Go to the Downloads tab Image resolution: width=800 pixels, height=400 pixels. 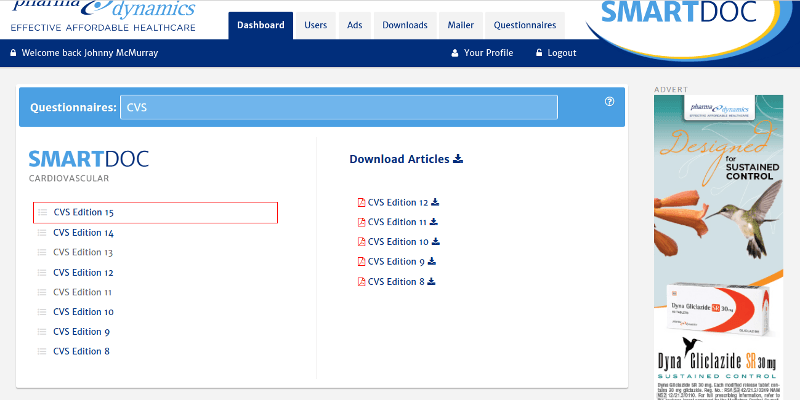pyautogui.click(x=405, y=25)
